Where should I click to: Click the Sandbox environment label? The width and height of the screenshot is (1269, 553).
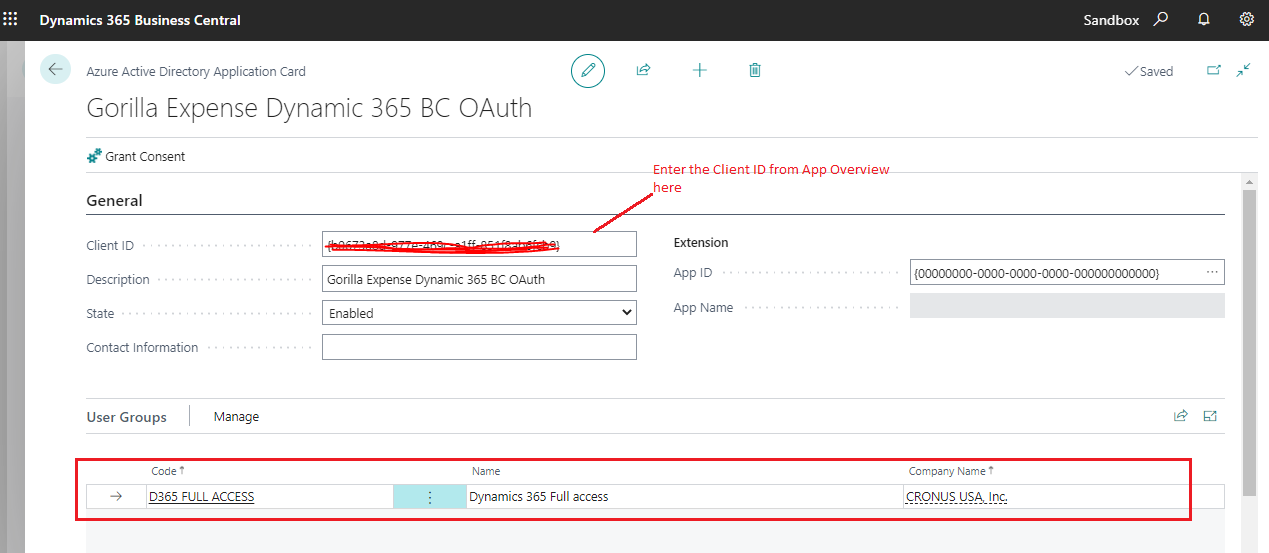point(1111,20)
